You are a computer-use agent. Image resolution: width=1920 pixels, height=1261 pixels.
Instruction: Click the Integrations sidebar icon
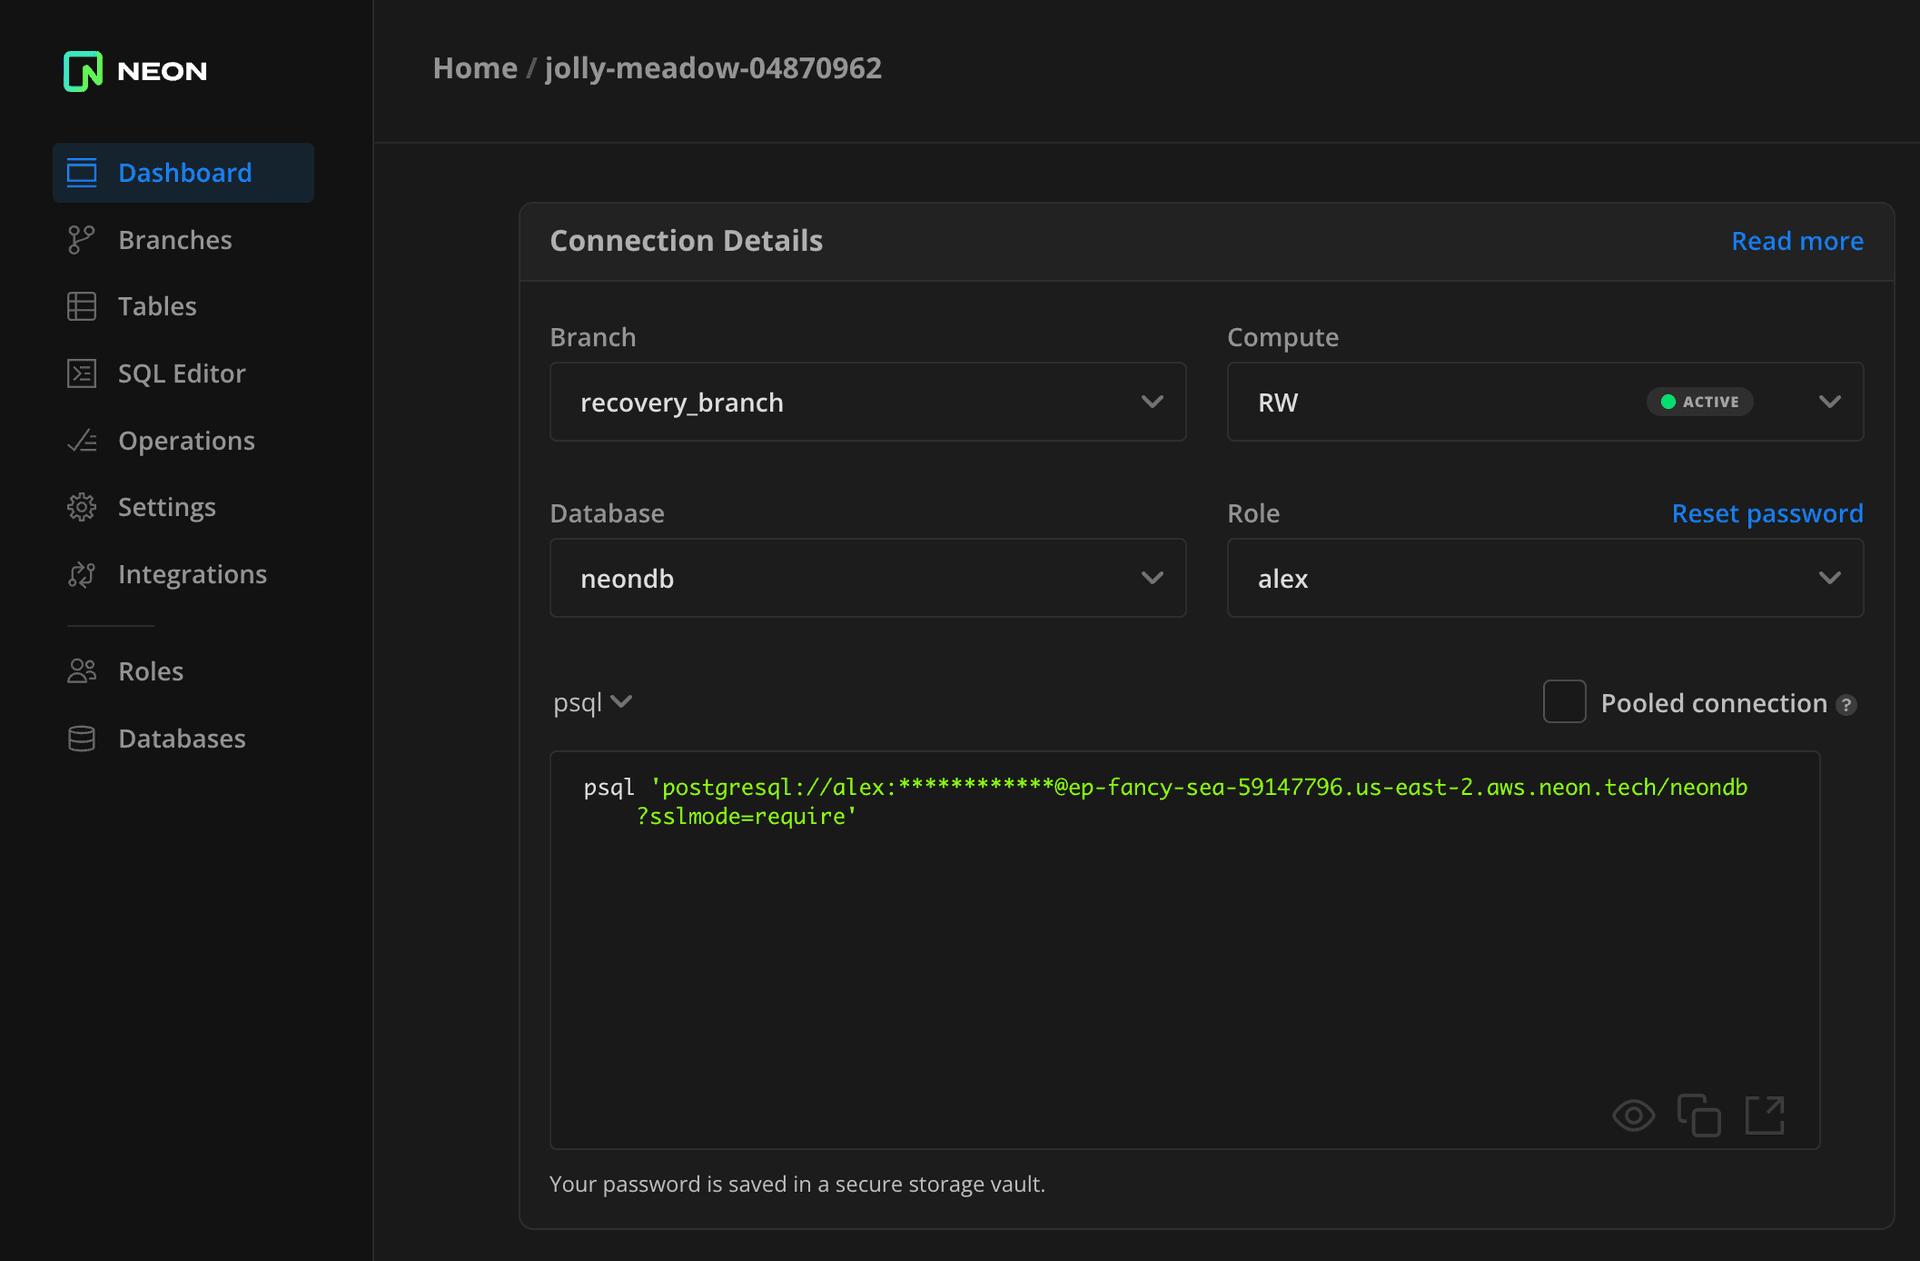82,573
